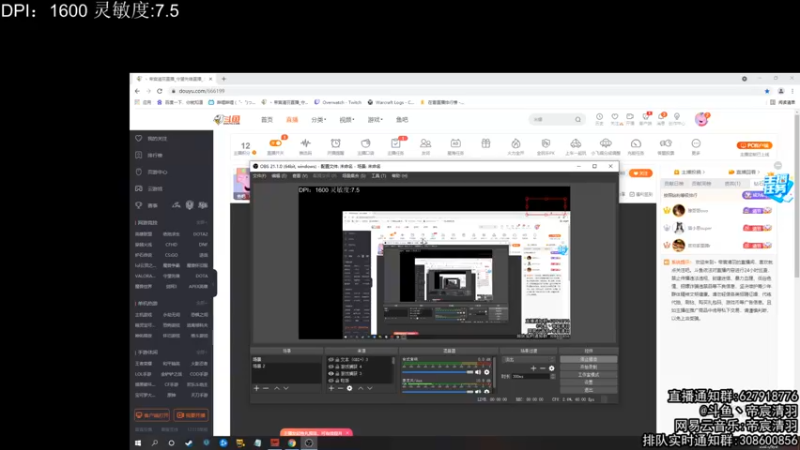Viewport: 800px width, 450px height.
Task: Click the Douyu logo in the header
Action: 228,119
